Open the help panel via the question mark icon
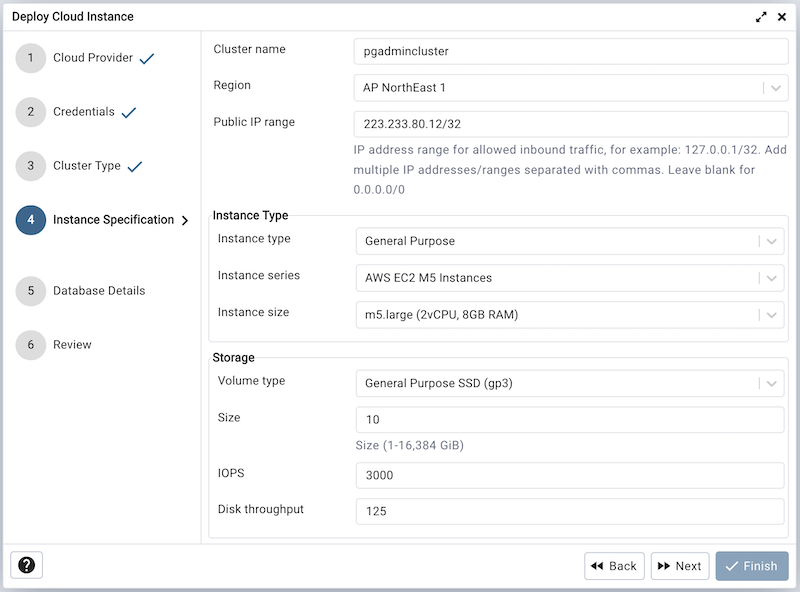The image size is (800, 592). click(27, 565)
